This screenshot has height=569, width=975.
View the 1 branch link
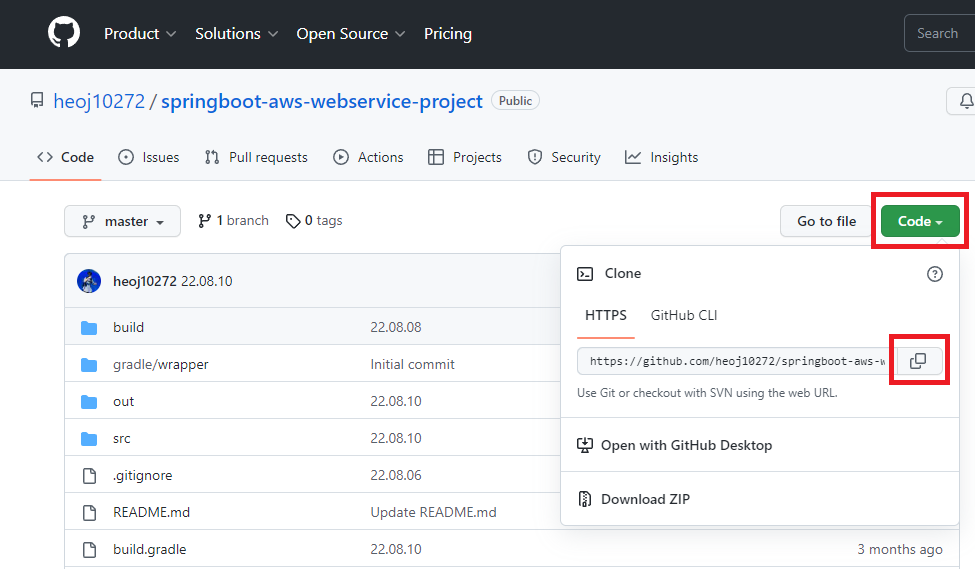tap(233, 221)
